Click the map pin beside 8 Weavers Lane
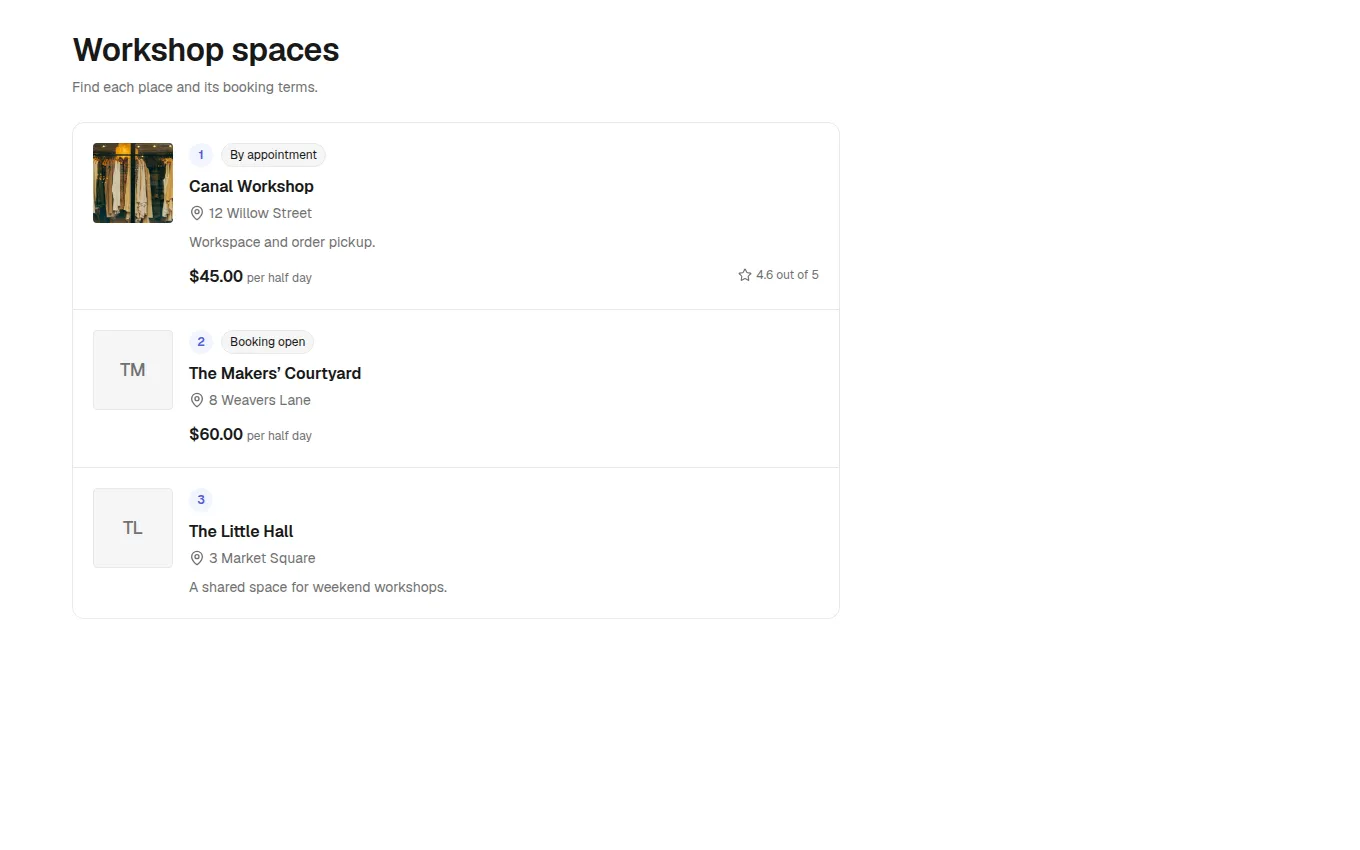Viewport: 1360px width, 850px height. (197, 400)
